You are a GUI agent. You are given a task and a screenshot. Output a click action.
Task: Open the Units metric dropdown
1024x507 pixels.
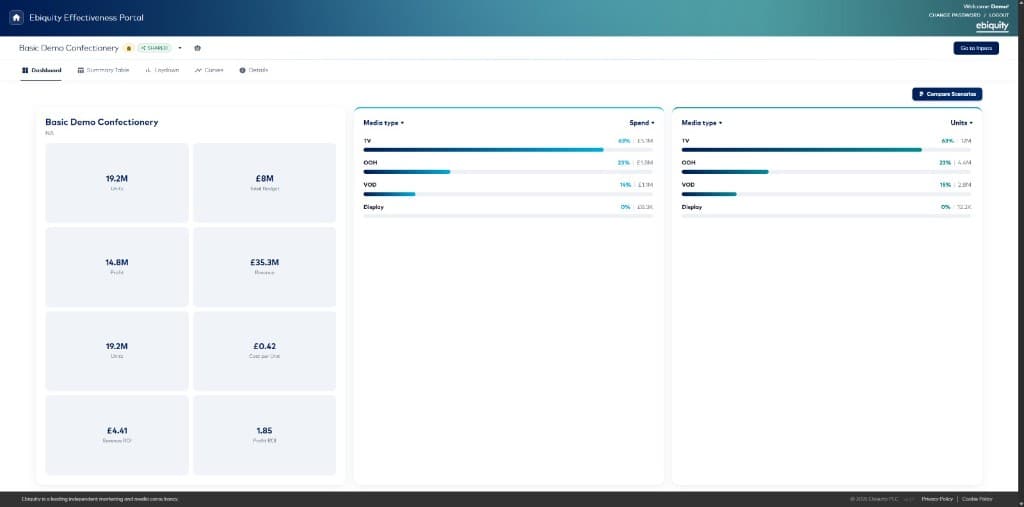point(961,123)
